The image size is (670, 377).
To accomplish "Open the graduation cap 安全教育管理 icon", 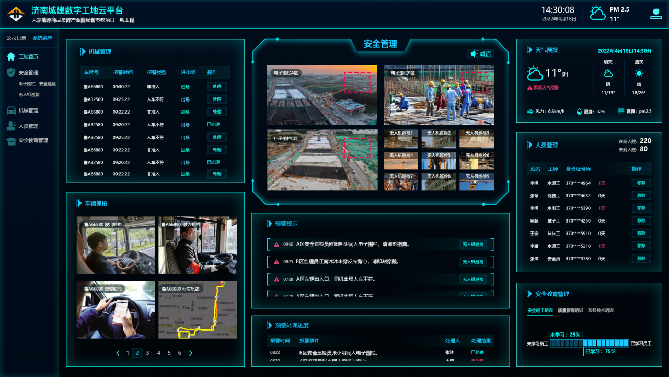I will [11, 141].
